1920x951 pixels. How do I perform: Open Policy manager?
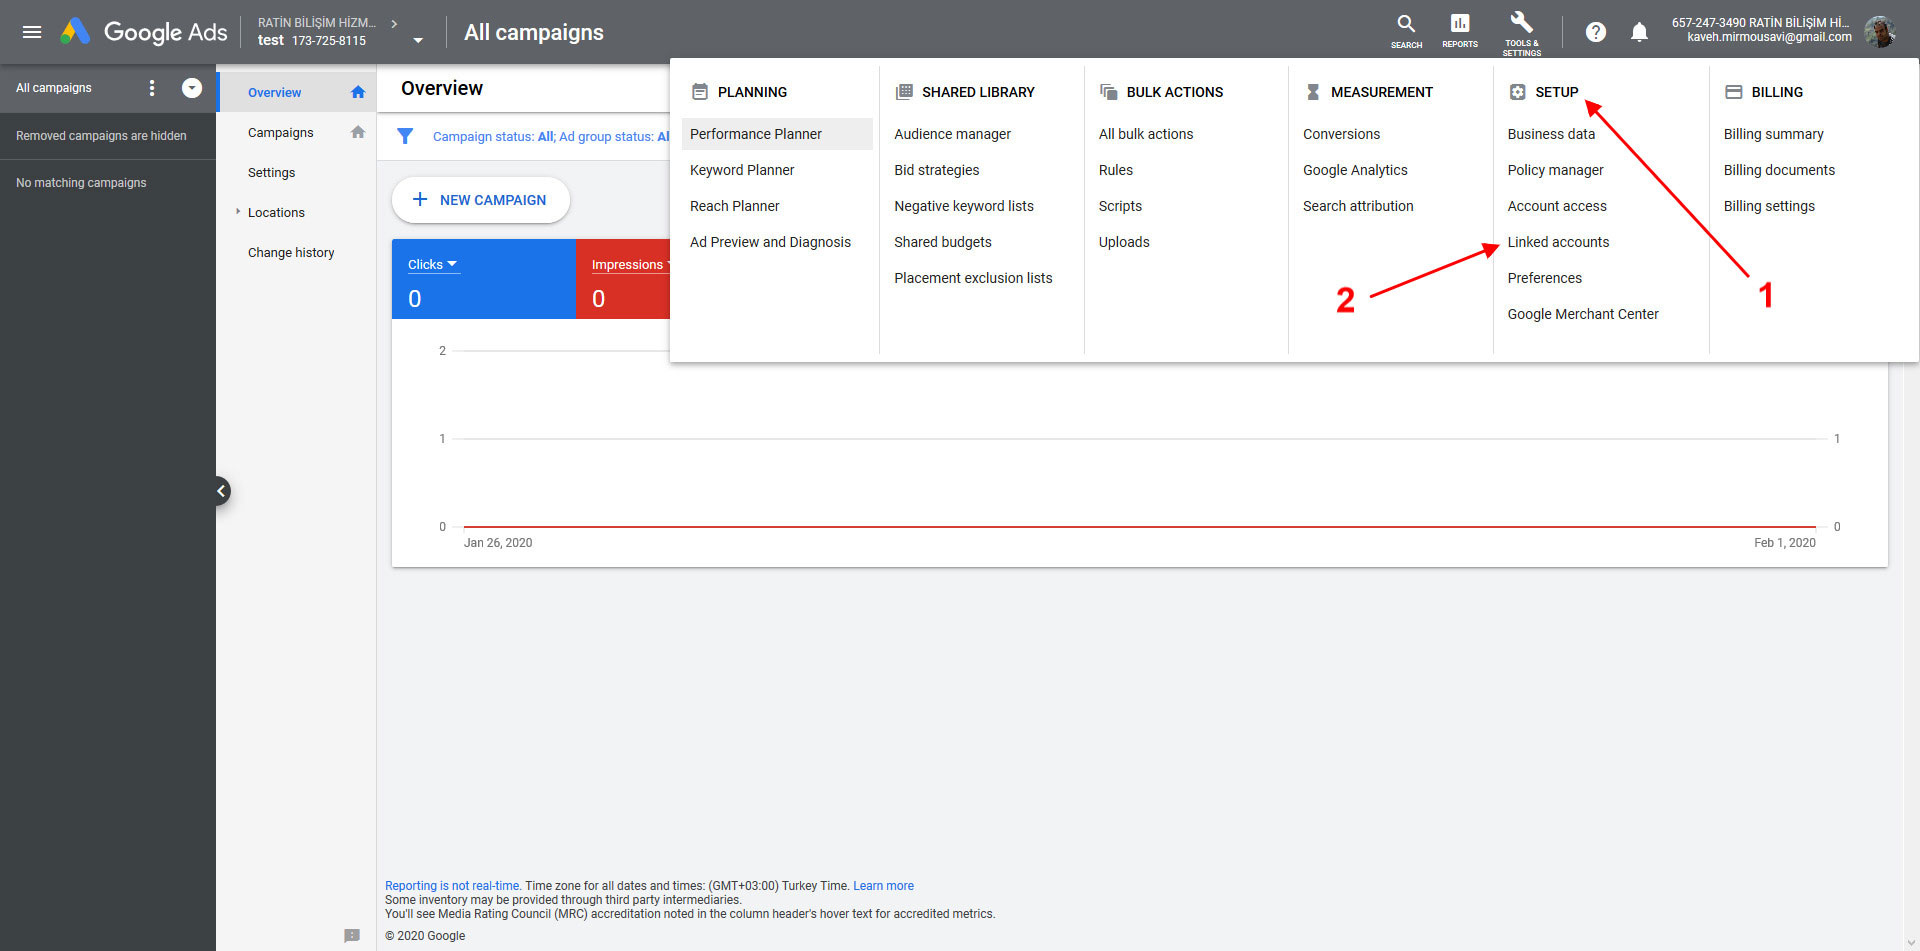pos(1555,170)
